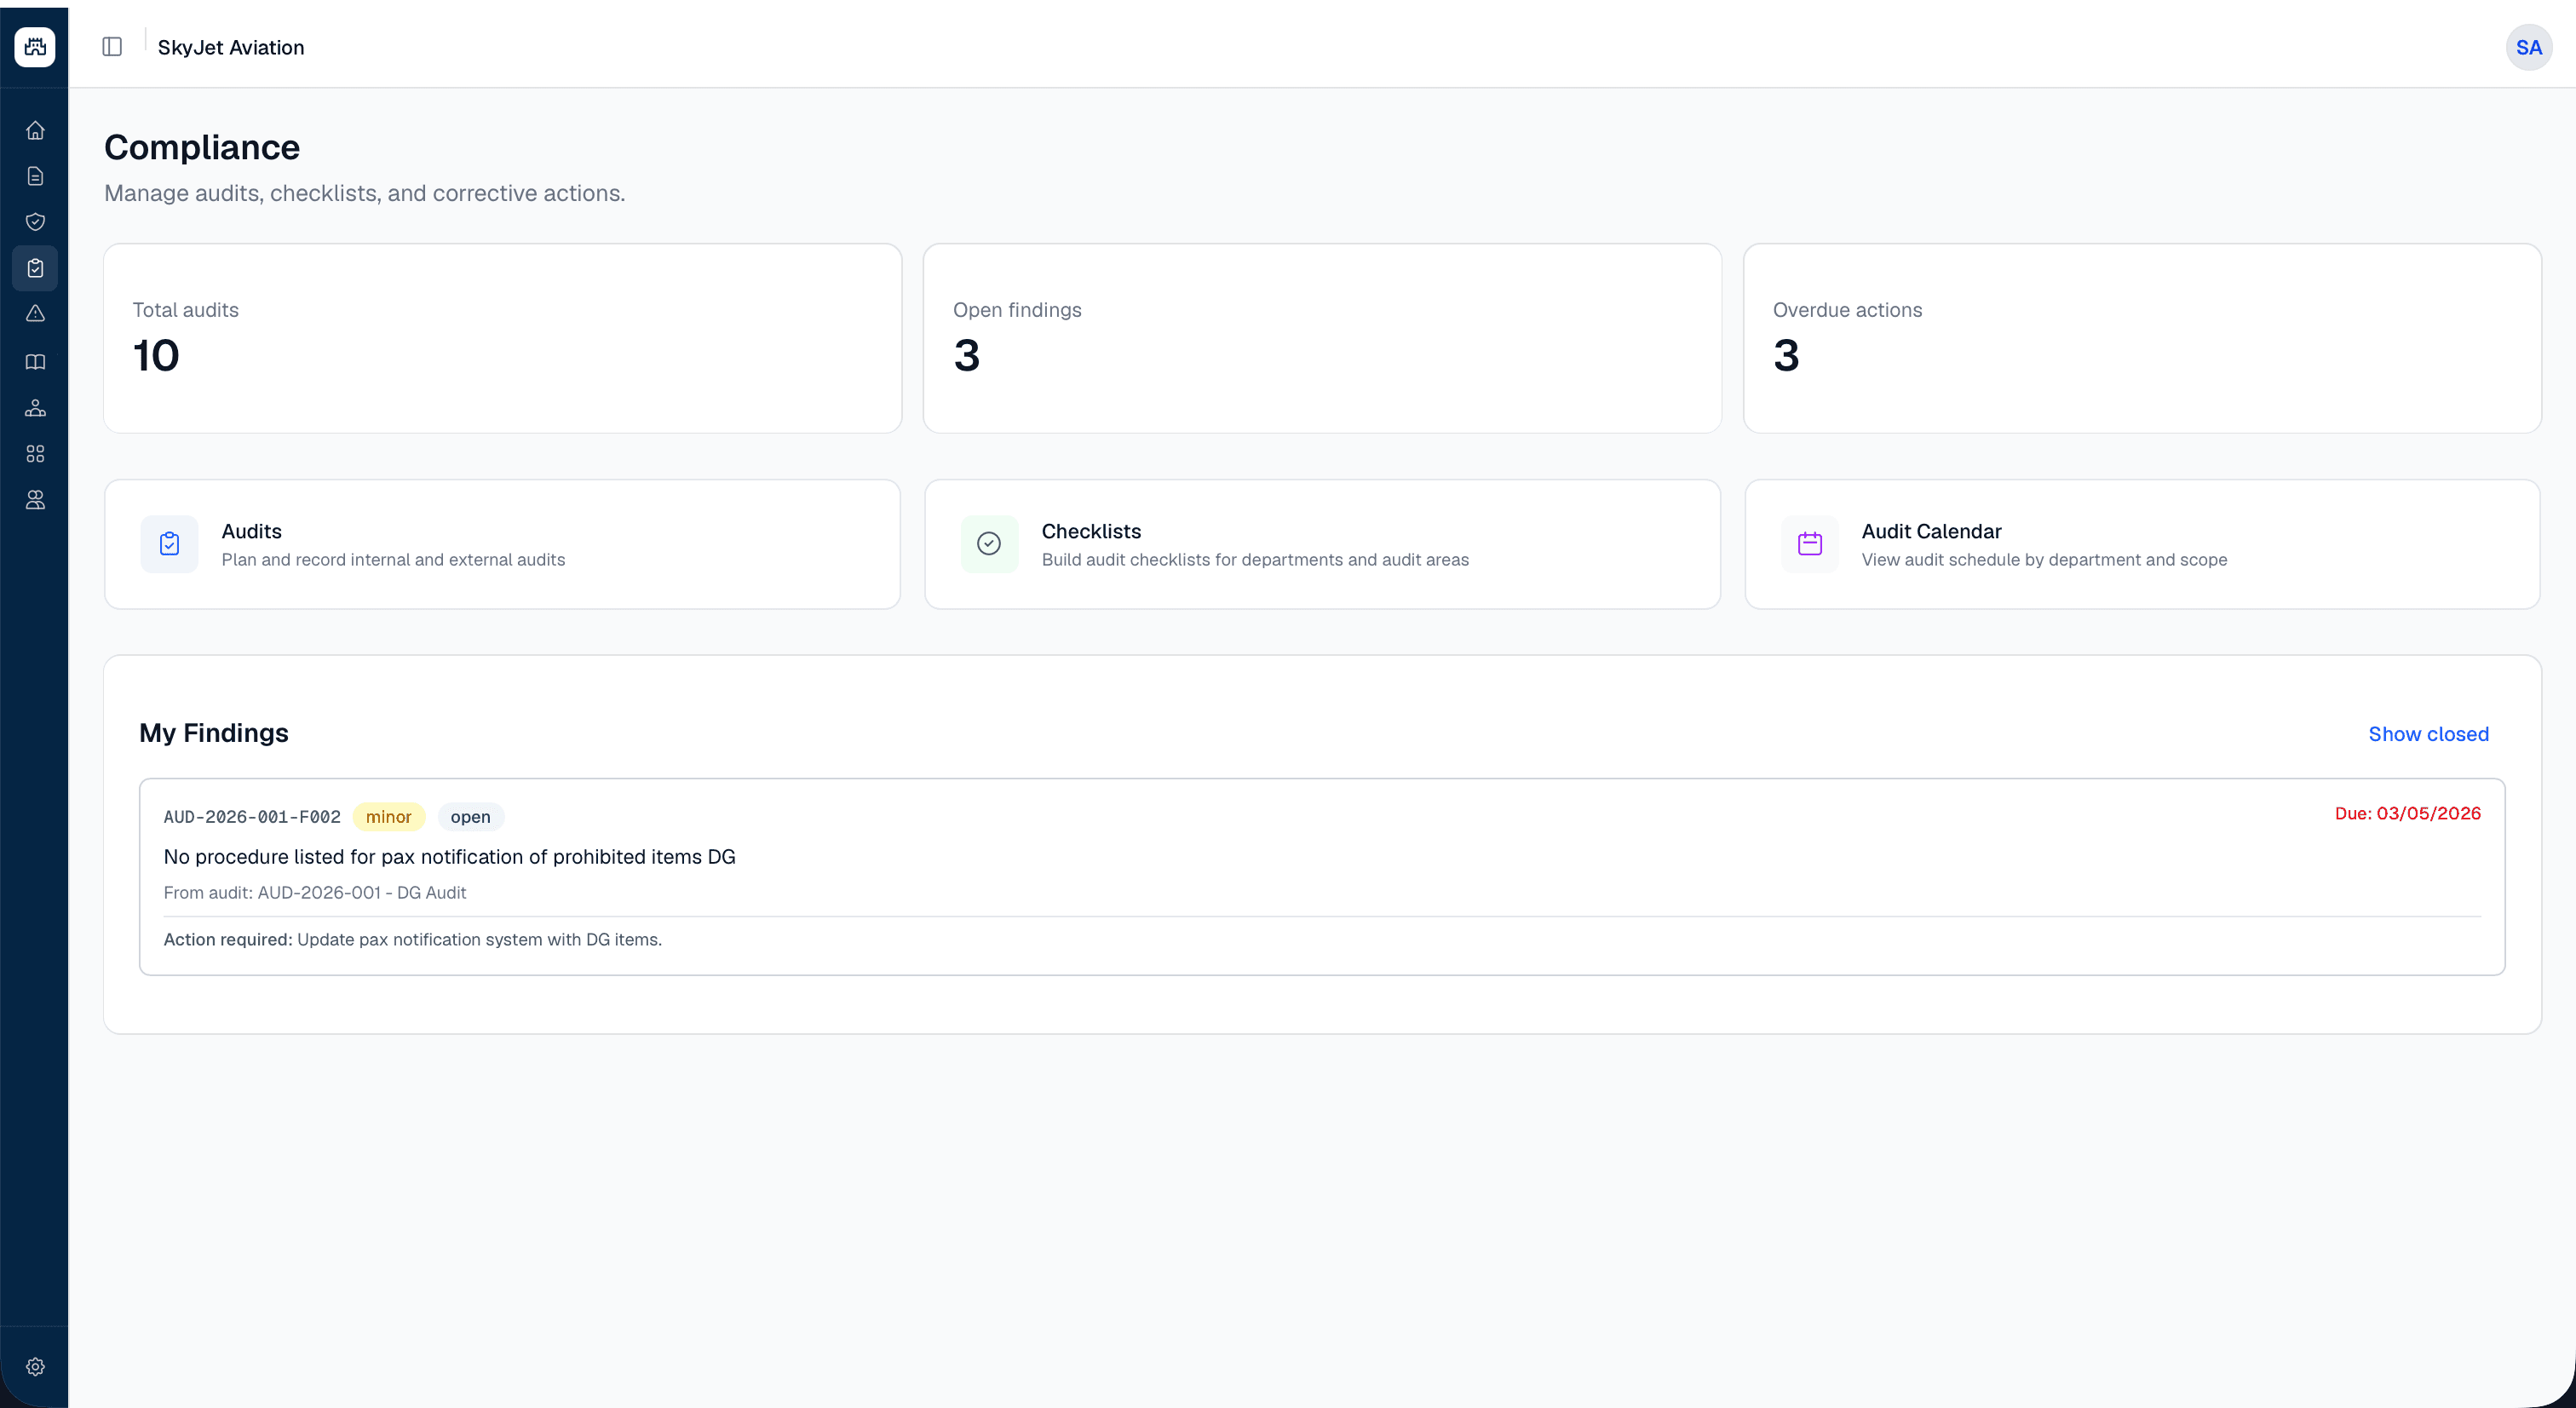Click the purple Audit Calendar icon

point(1809,544)
